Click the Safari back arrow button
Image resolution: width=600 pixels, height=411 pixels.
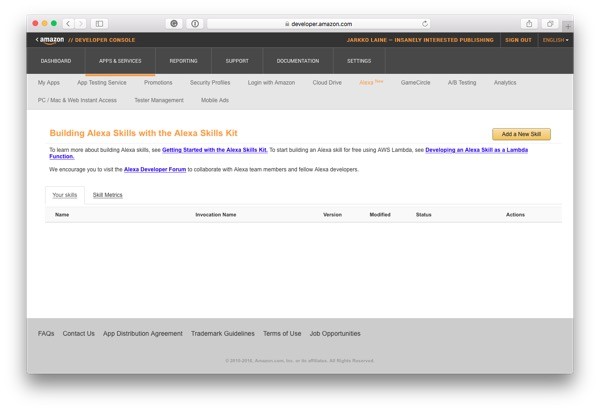[68, 24]
